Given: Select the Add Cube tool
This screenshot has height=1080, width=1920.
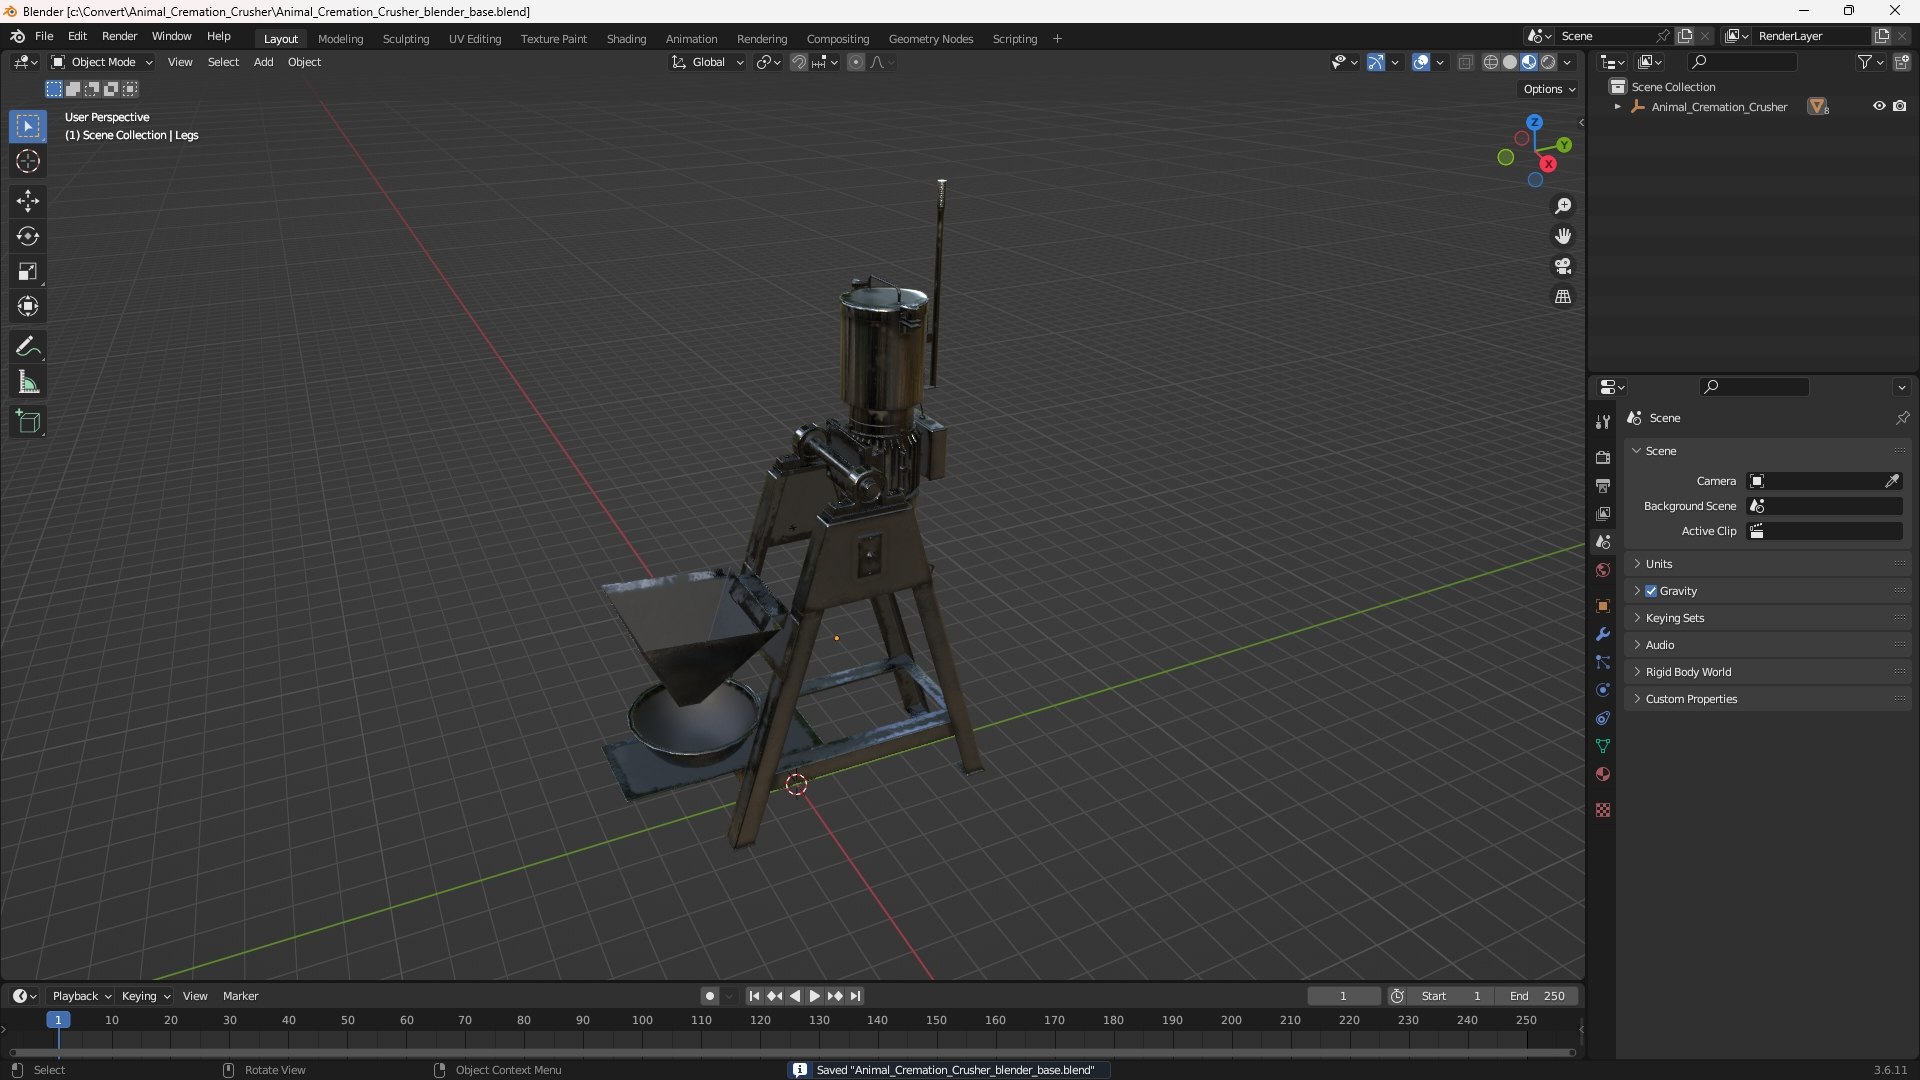Looking at the screenshot, I should point(27,422).
